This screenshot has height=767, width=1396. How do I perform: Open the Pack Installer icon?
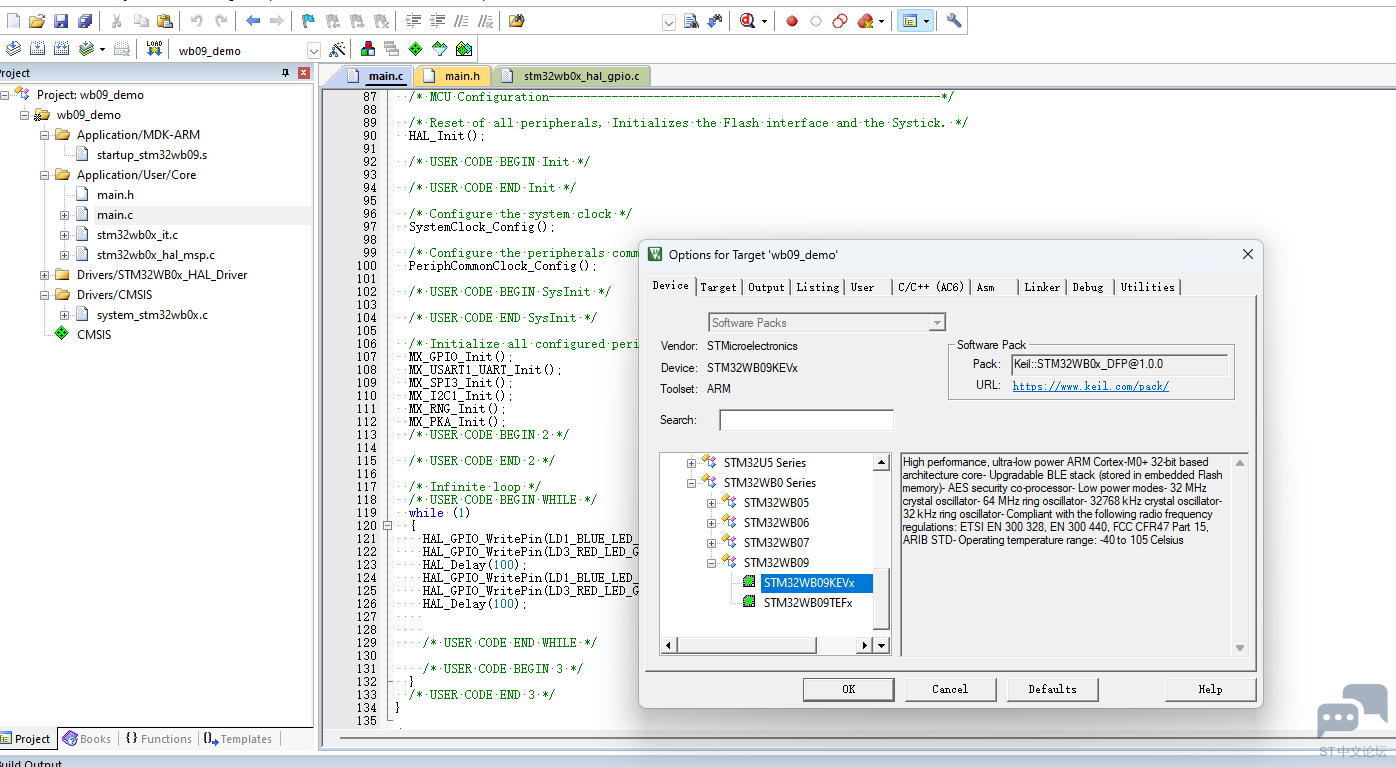pyautogui.click(x=464, y=49)
